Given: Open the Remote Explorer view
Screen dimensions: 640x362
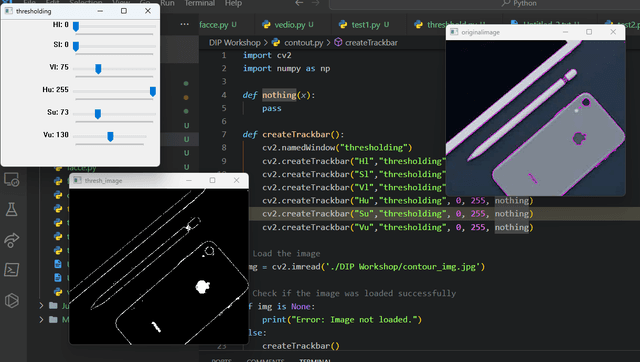Looking at the screenshot, I should [11, 180].
